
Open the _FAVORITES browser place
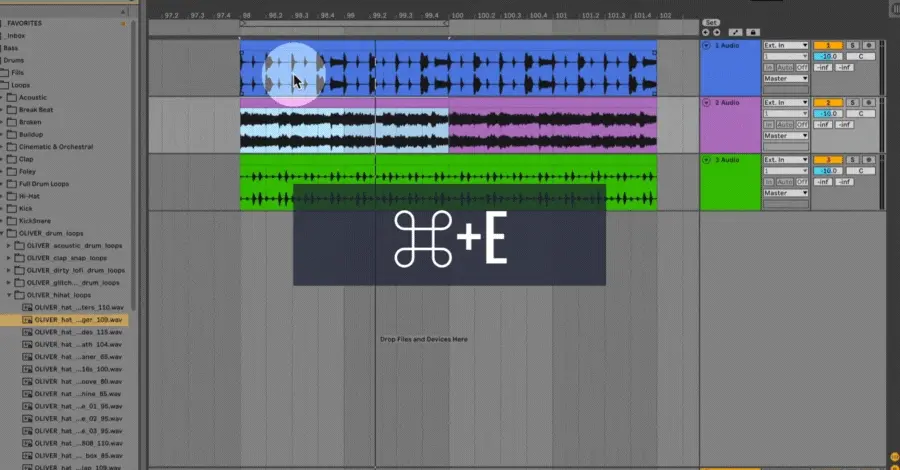(23, 24)
